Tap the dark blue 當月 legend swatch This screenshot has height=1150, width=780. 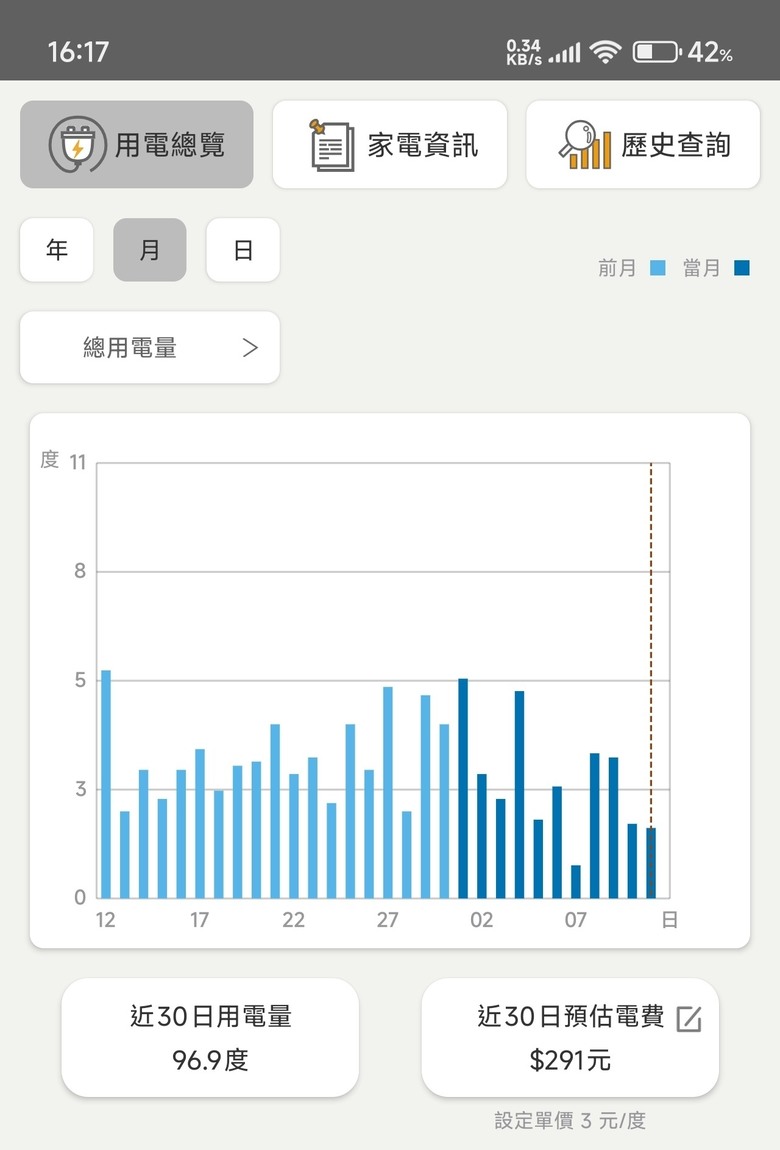coord(742,268)
